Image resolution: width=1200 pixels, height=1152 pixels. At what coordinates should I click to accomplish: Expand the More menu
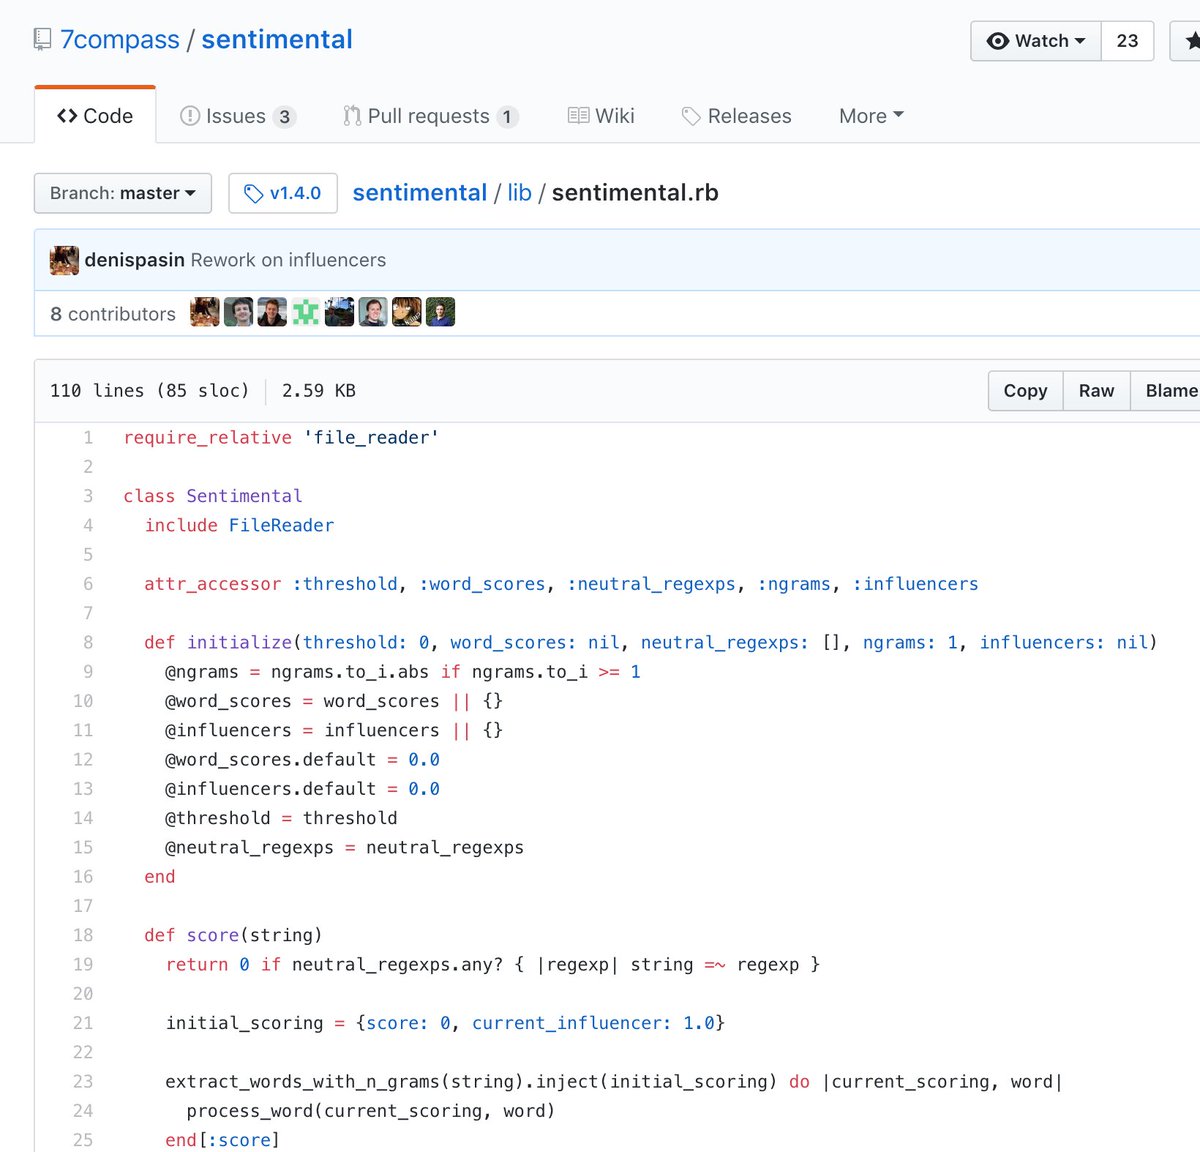click(x=871, y=116)
